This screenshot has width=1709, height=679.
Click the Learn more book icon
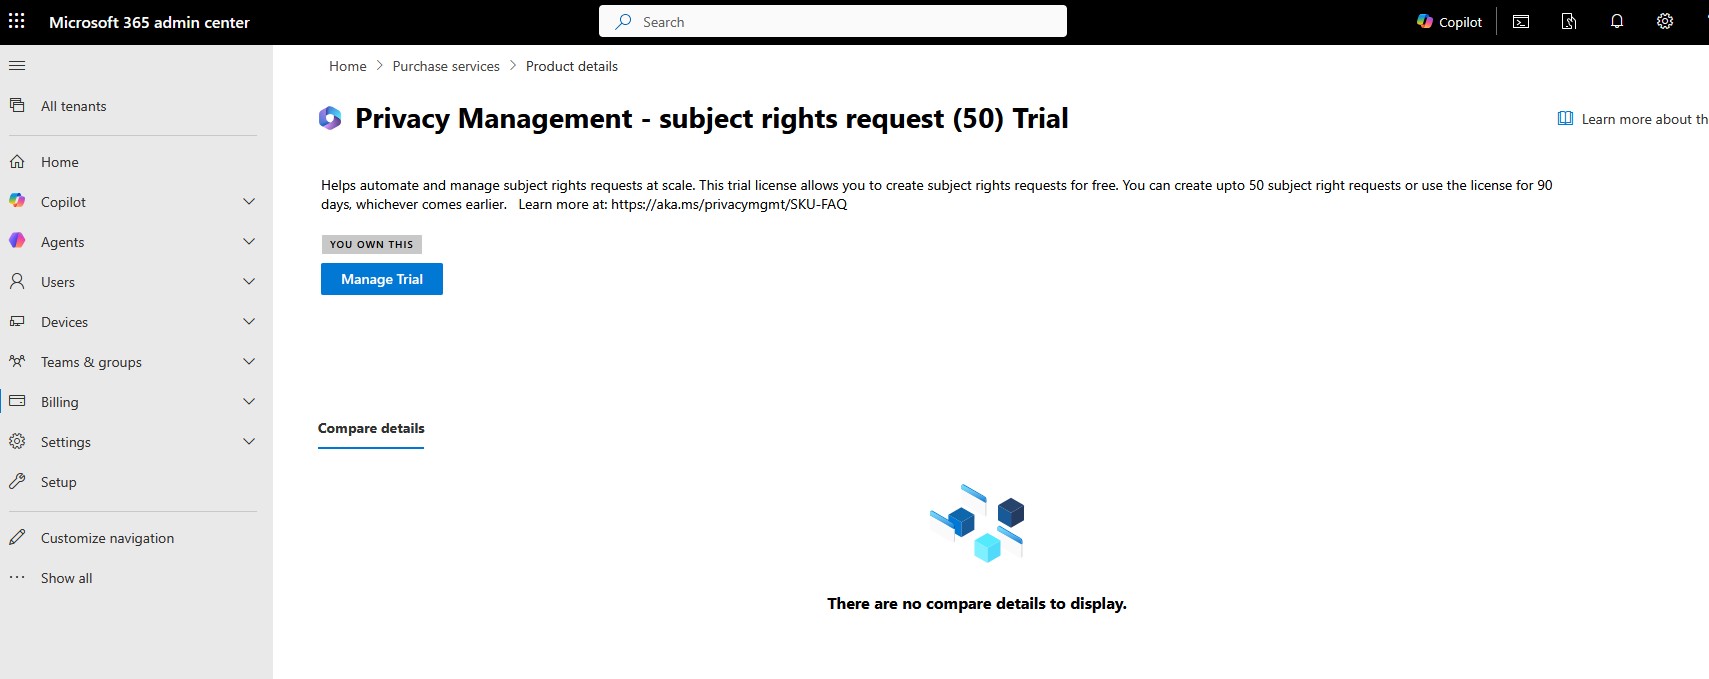(1566, 118)
